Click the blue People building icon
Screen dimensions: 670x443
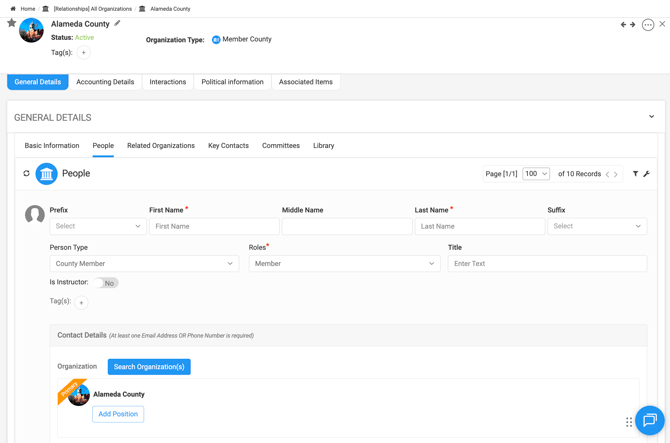46,174
